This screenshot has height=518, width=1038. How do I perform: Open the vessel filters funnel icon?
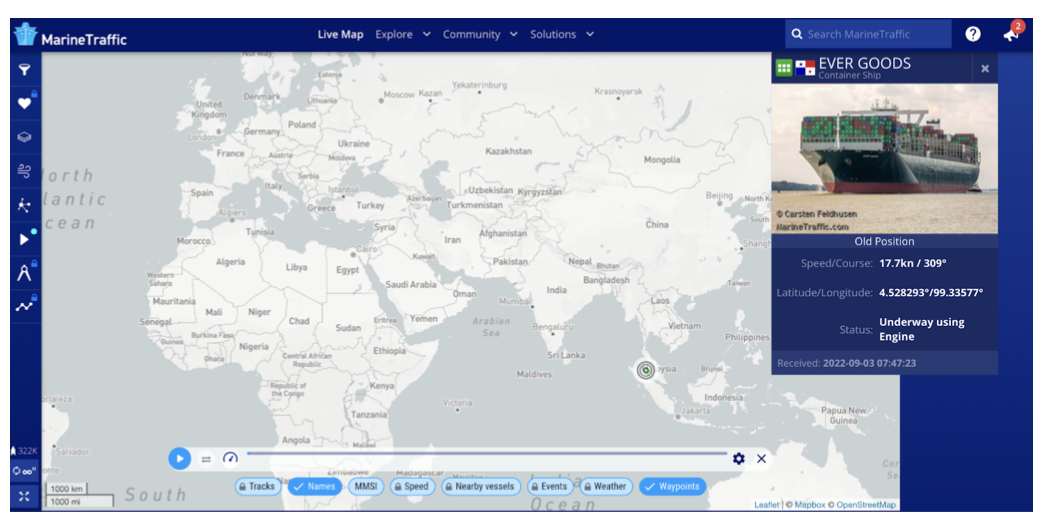pyautogui.click(x=24, y=70)
